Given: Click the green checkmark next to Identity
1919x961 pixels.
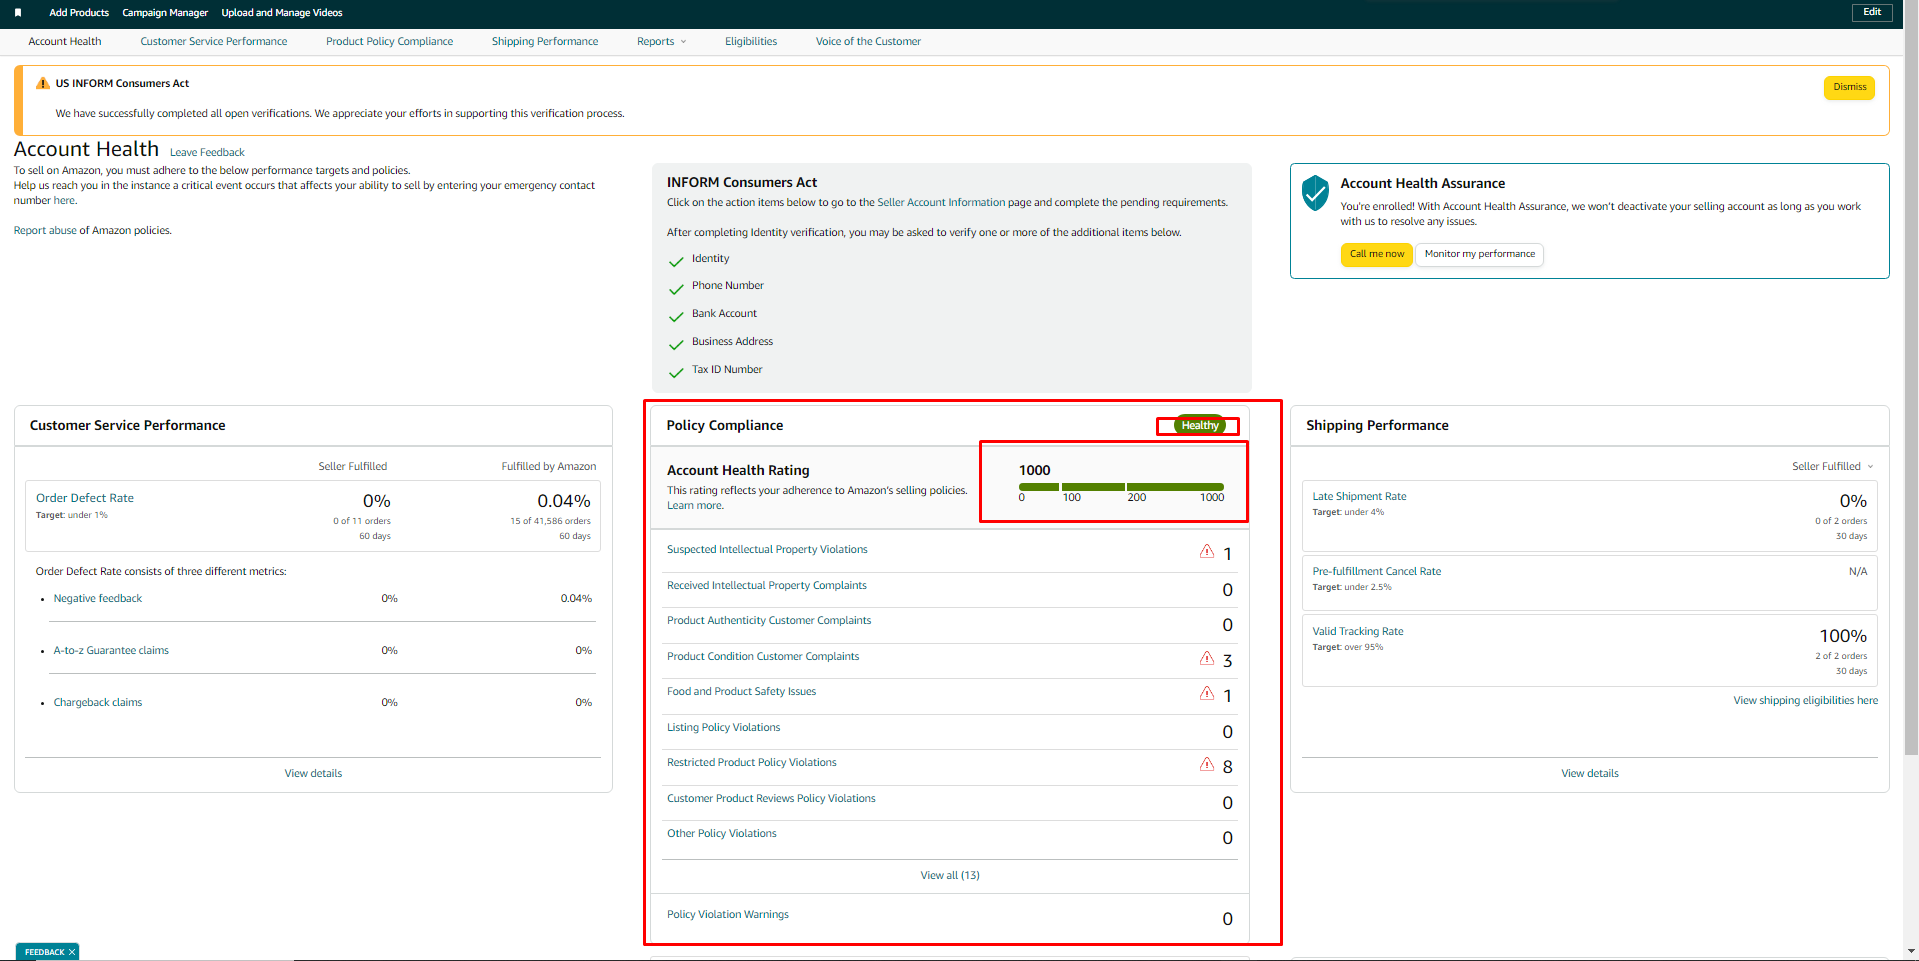Looking at the screenshot, I should (676, 261).
